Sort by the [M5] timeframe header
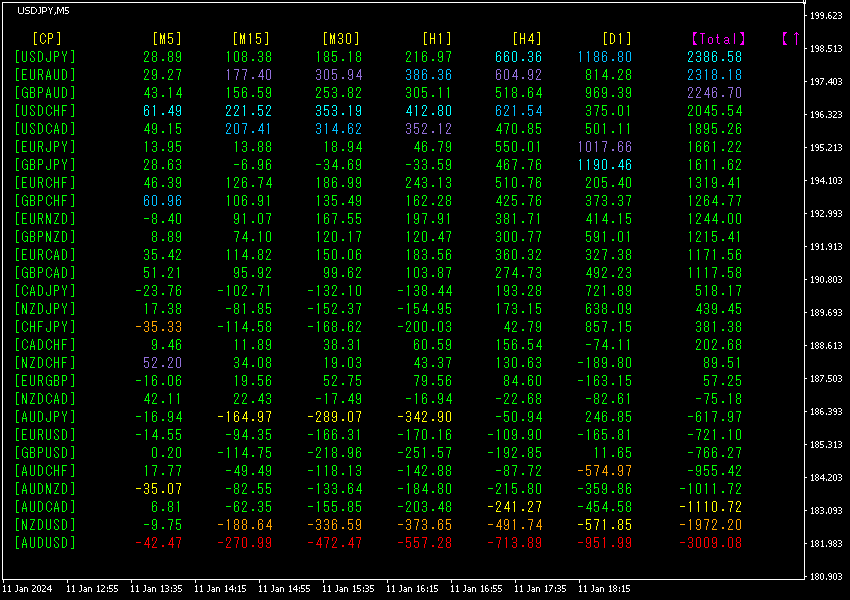 [167, 38]
